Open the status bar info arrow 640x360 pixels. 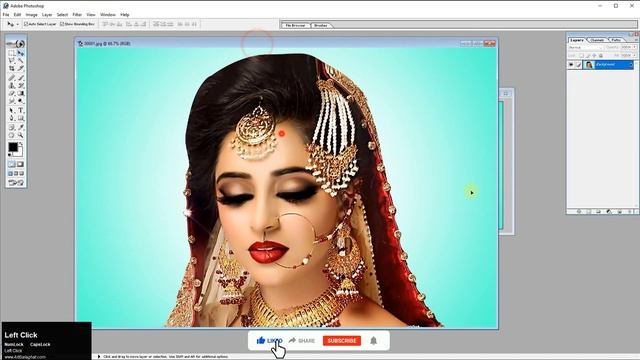pyautogui.click(x=99, y=356)
